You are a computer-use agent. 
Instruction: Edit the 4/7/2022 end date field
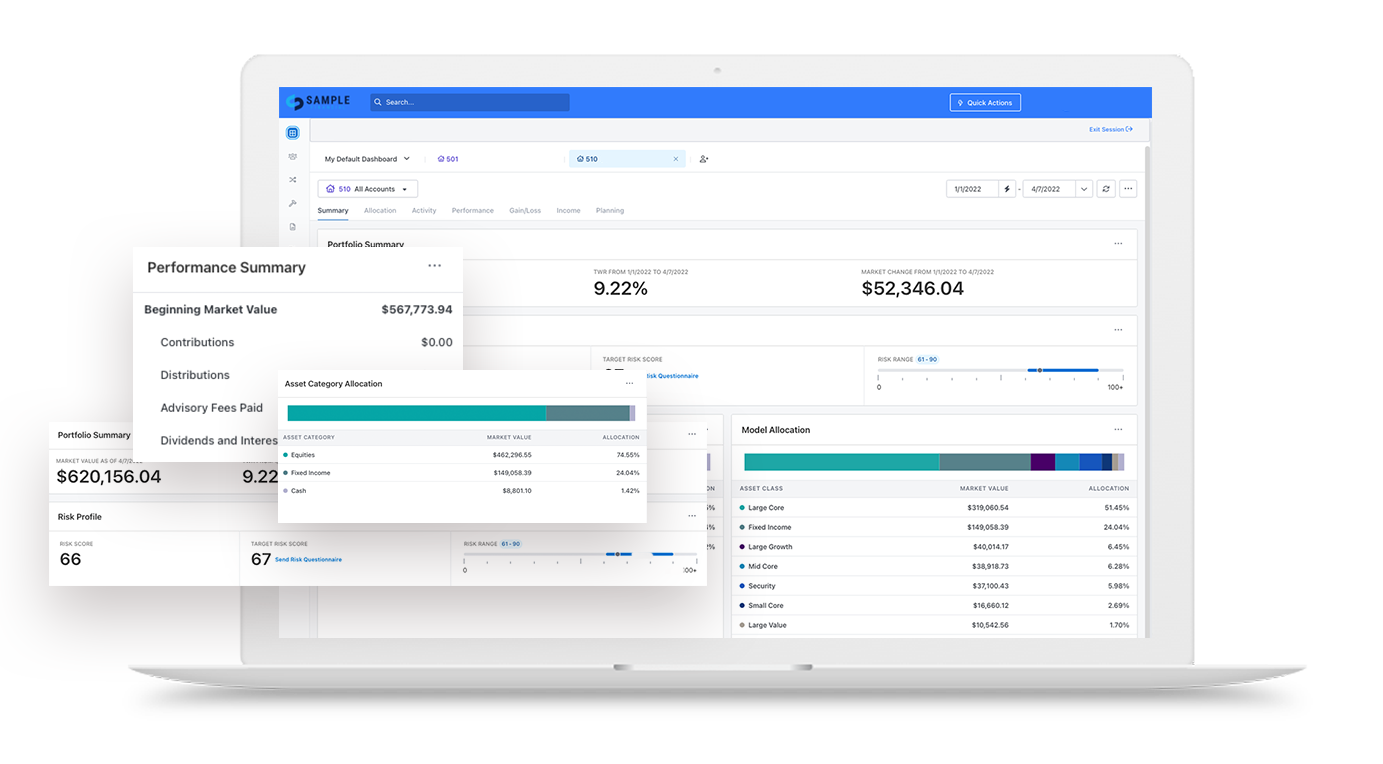pyautogui.click(x=1048, y=189)
